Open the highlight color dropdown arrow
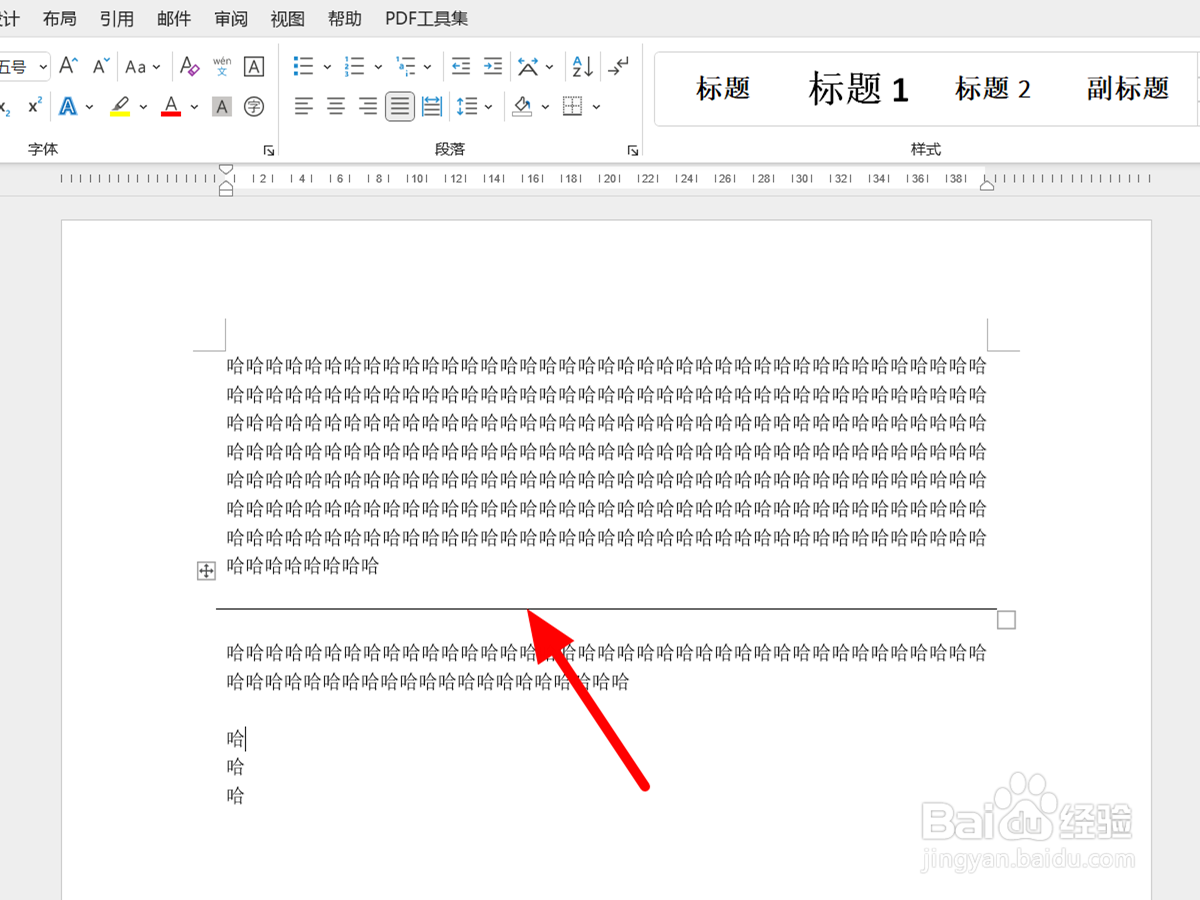1200x900 pixels. pos(143,107)
